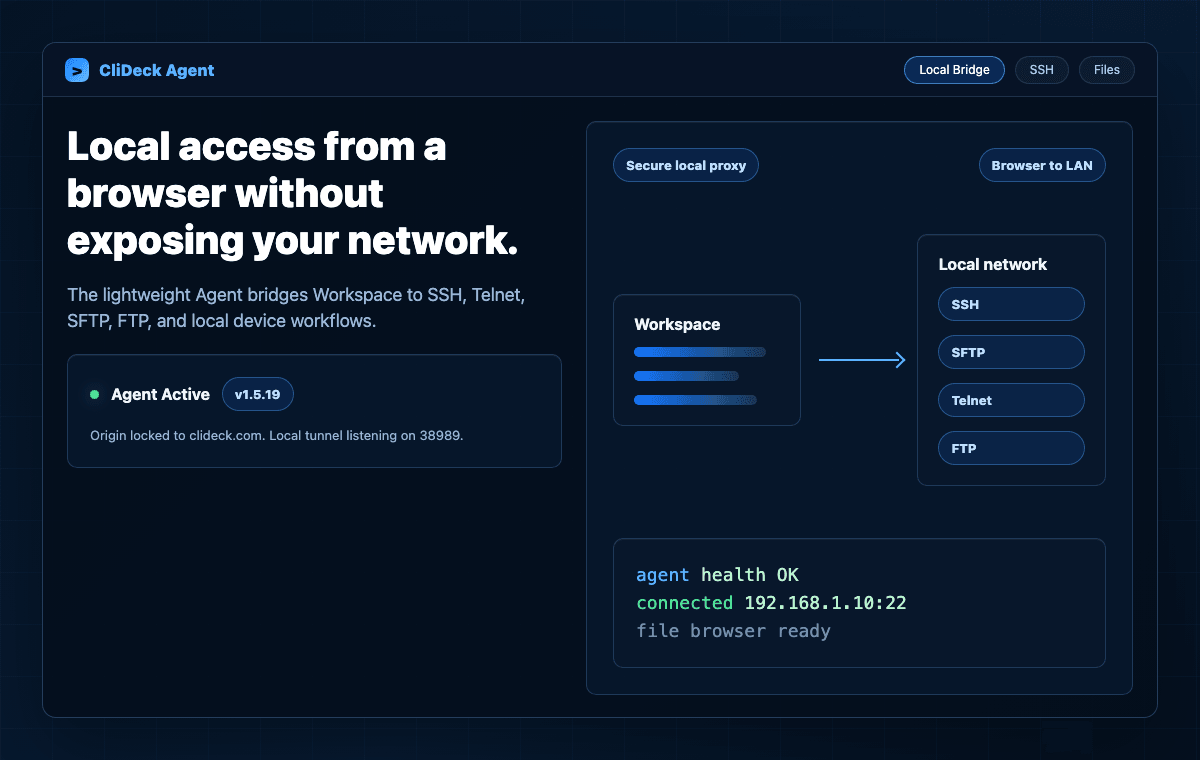The width and height of the screenshot is (1200, 760).
Task: Click the bottom blue bar in Workspace card
Action: 695,400
